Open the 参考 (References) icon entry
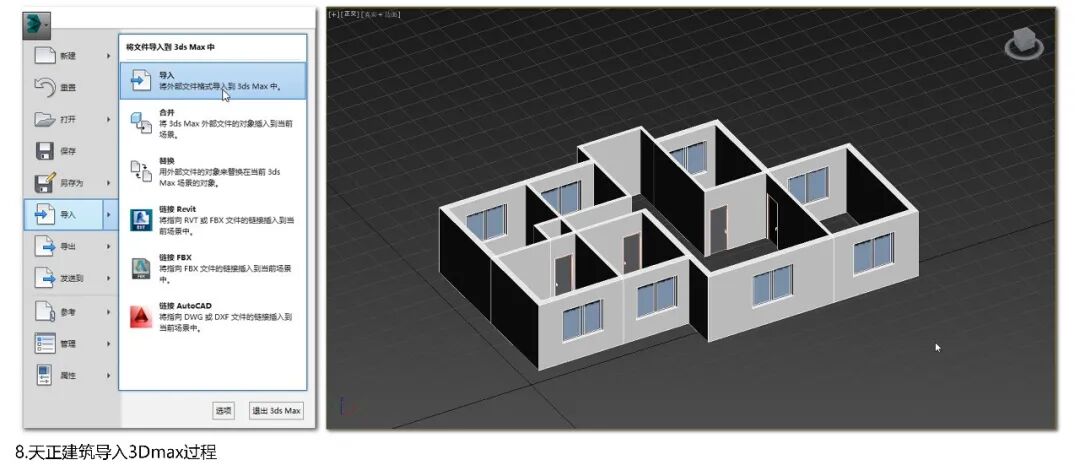This screenshot has height=476, width=1080. pos(45,311)
